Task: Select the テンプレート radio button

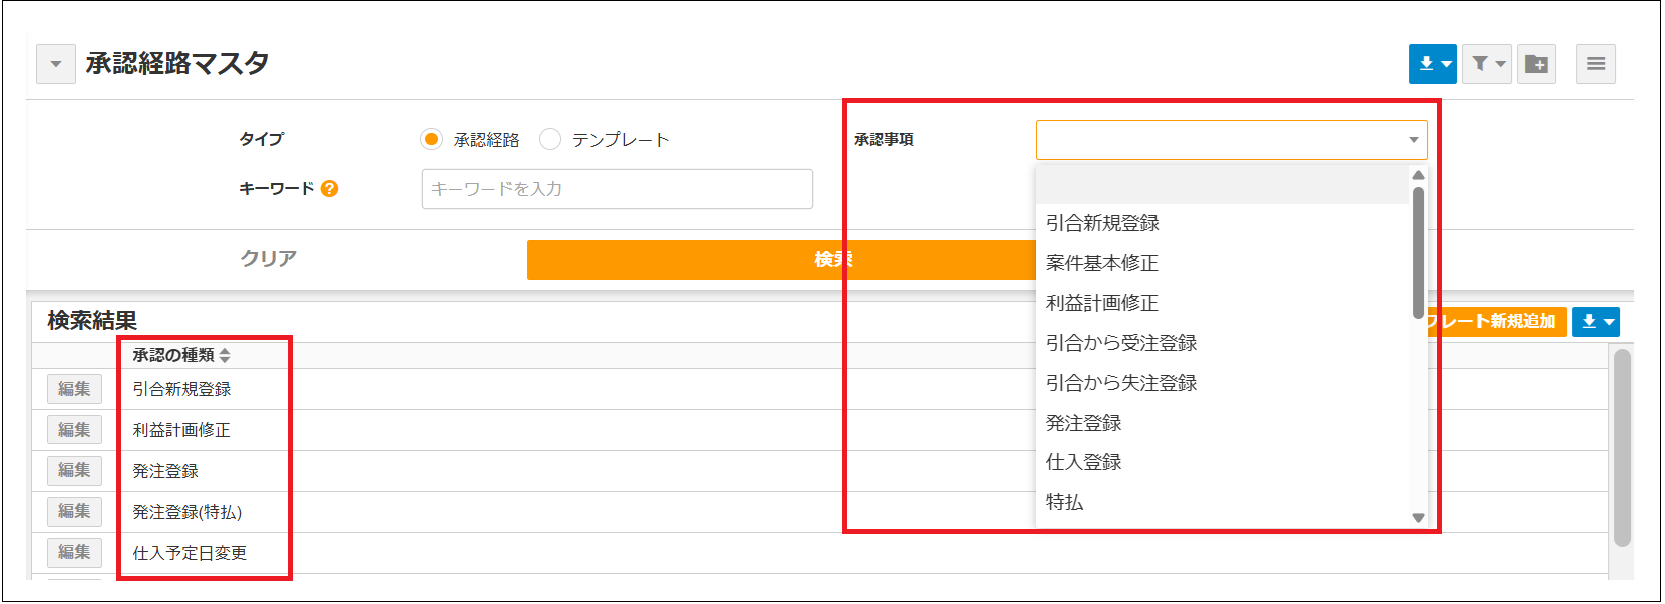Action: click(x=550, y=140)
